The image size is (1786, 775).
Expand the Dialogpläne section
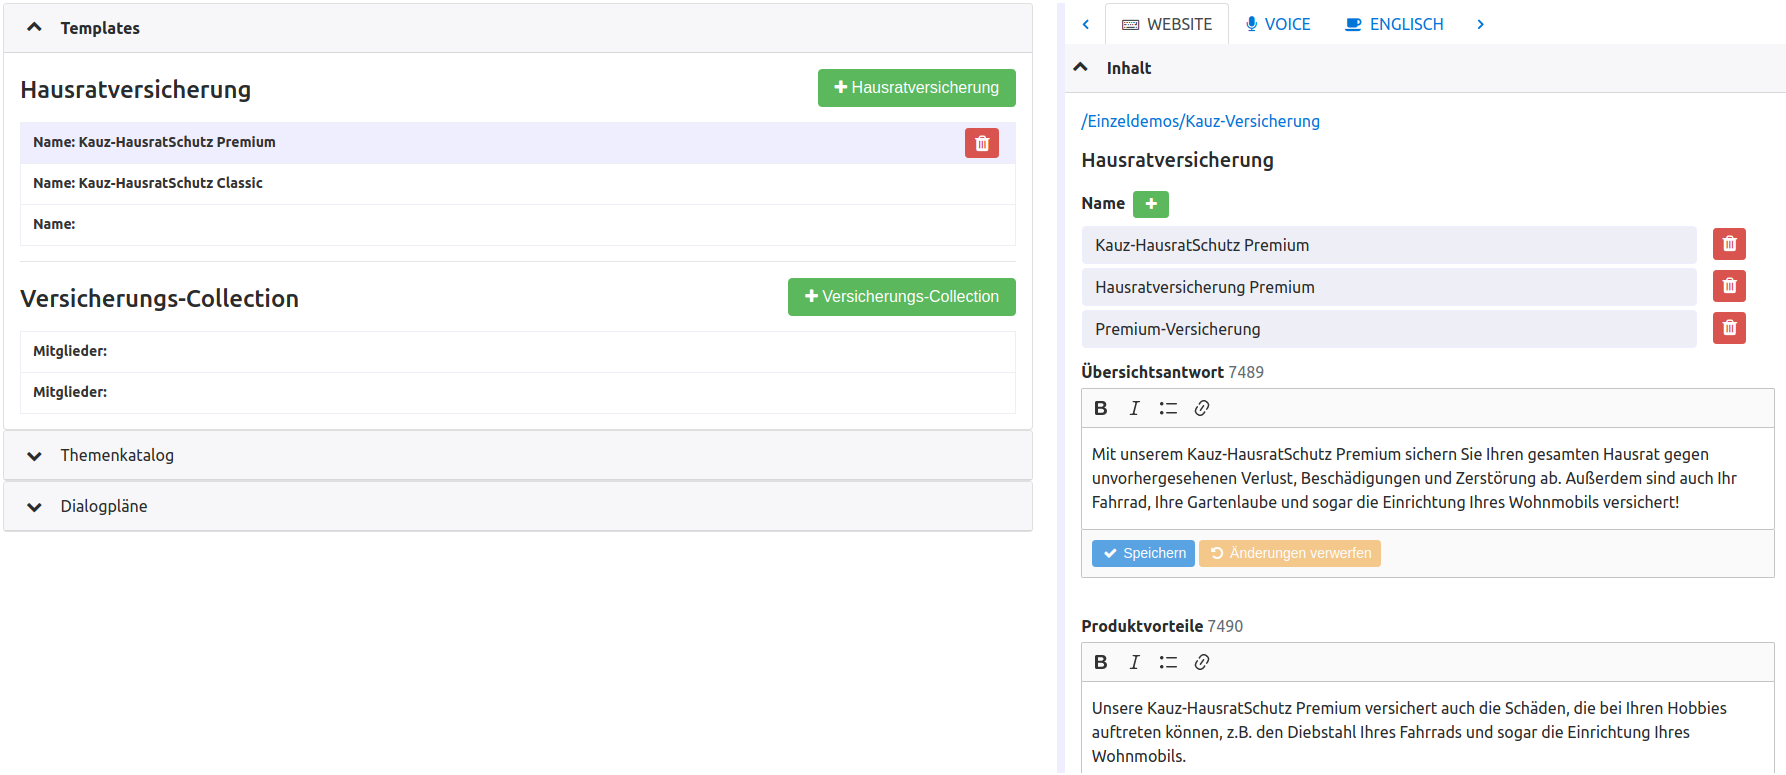pos(518,506)
